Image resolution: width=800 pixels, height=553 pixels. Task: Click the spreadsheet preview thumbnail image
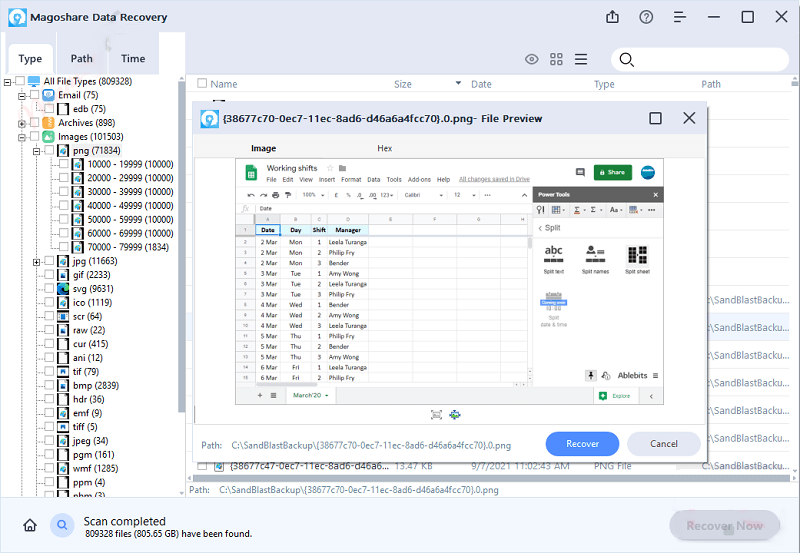tap(449, 282)
